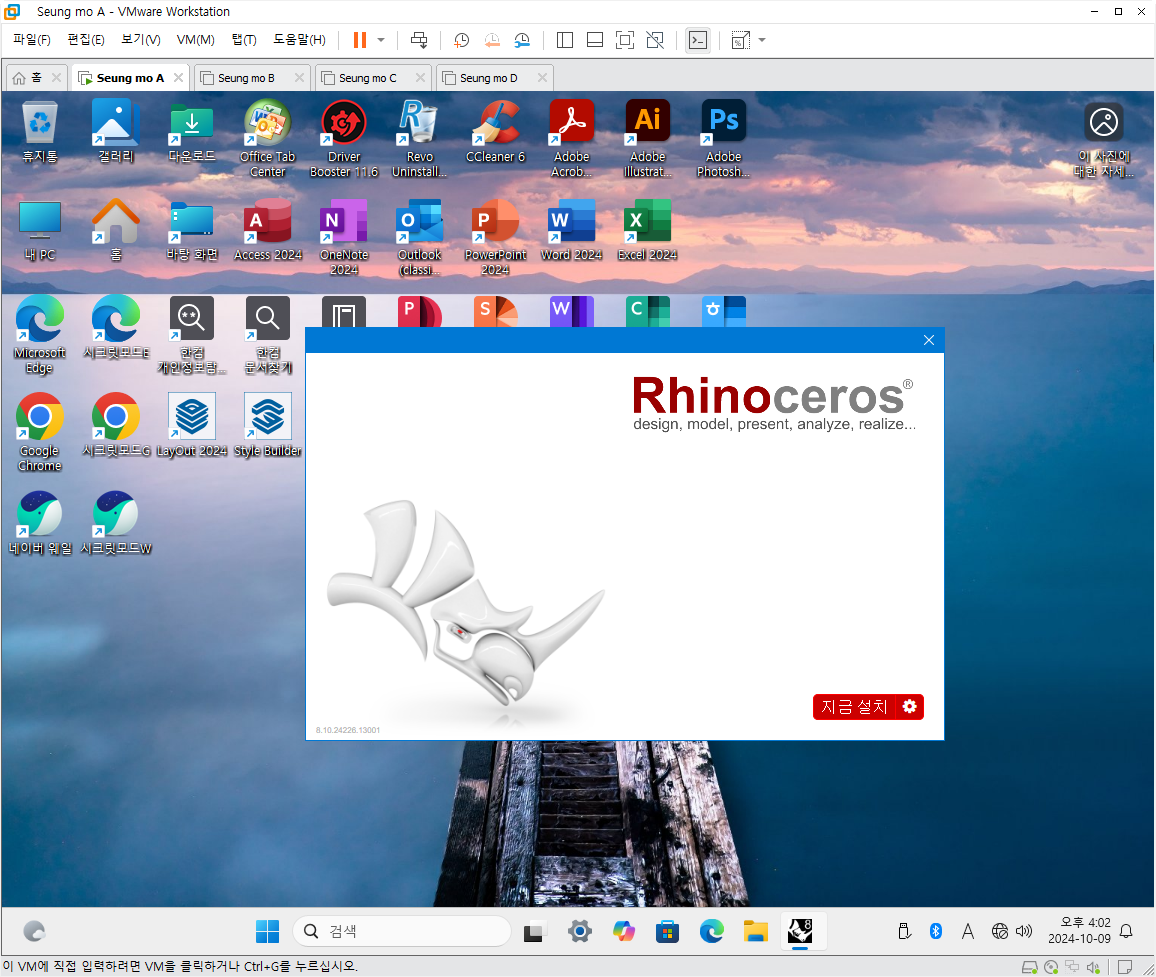This screenshot has height=977, width=1156.
Task: Click the 이 사진에 대한 자세한 정보 icon
Action: [1104, 140]
